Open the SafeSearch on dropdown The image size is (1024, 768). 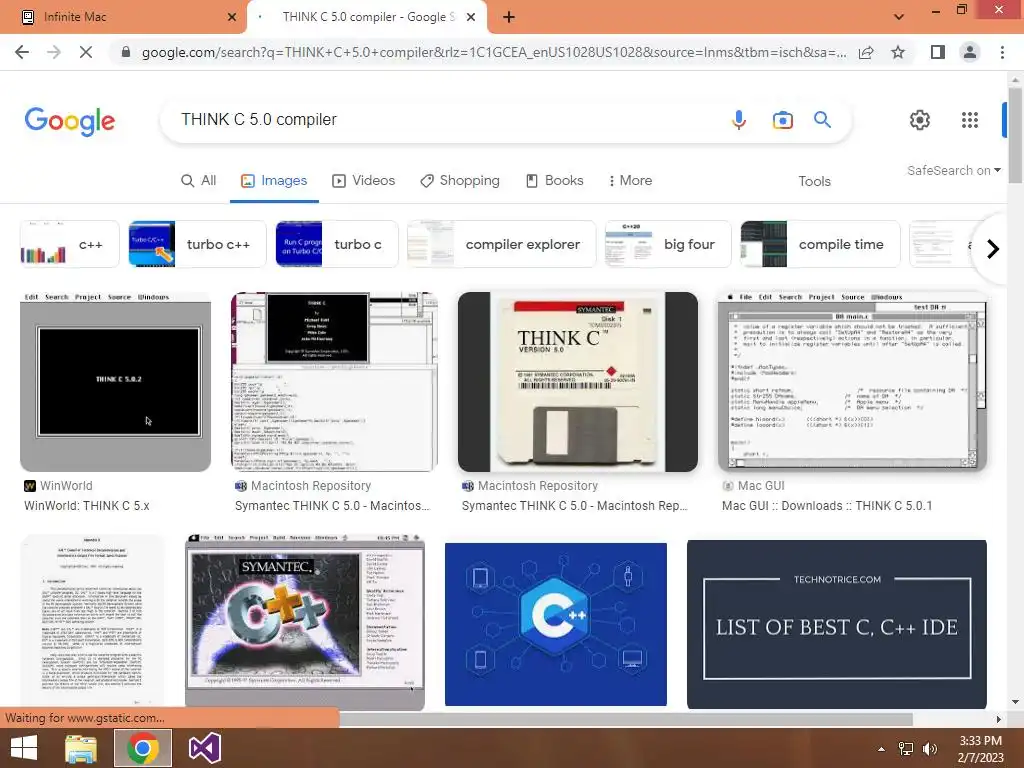[953, 170]
